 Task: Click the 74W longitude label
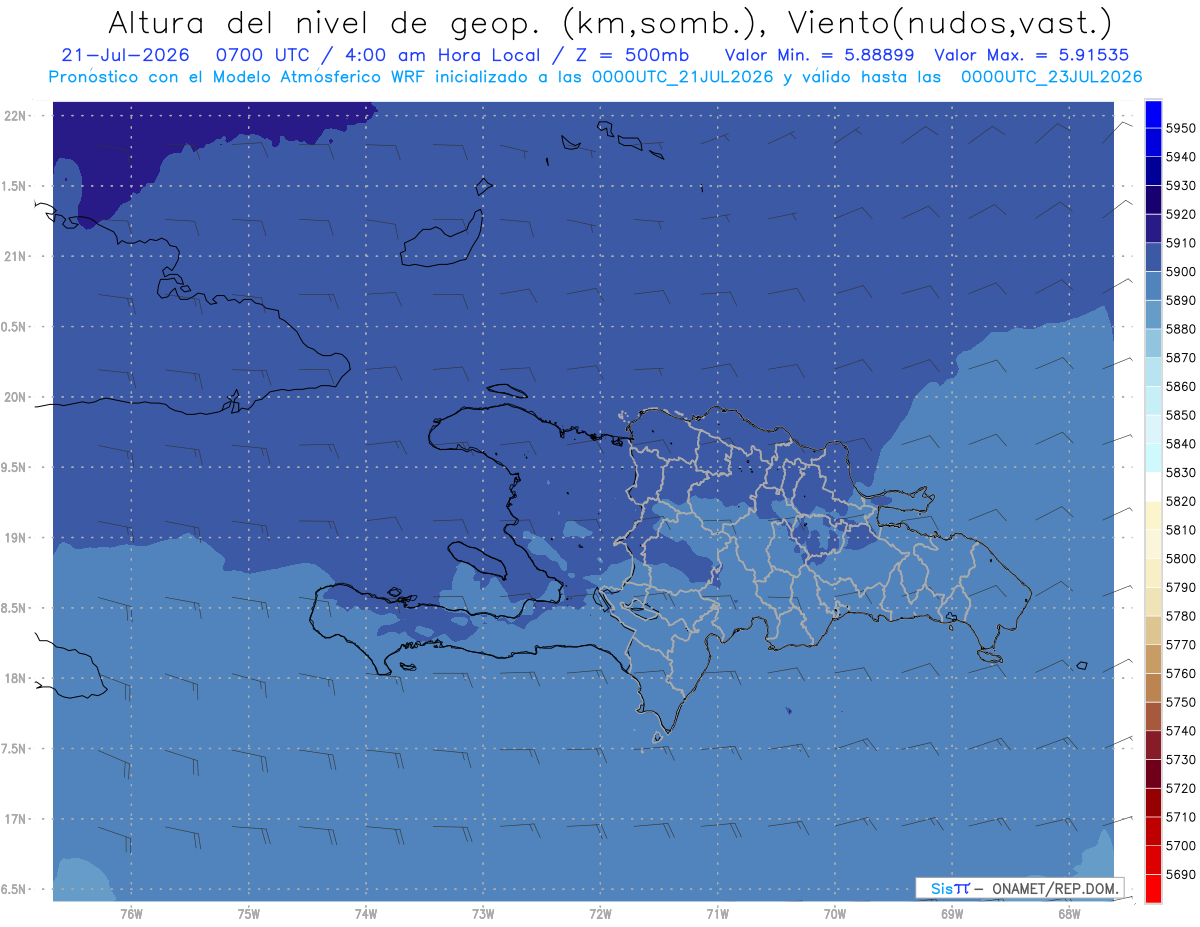click(x=365, y=914)
